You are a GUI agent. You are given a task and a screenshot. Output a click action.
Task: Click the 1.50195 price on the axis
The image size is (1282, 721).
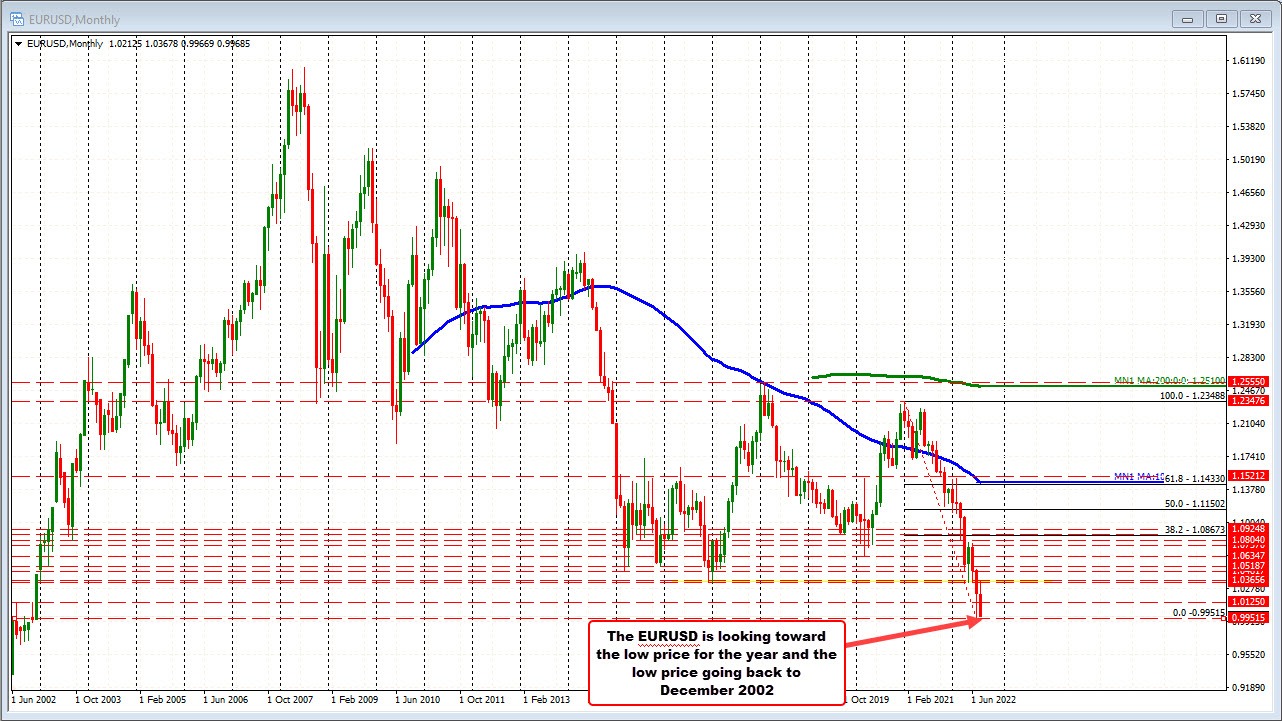coord(1249,160)
